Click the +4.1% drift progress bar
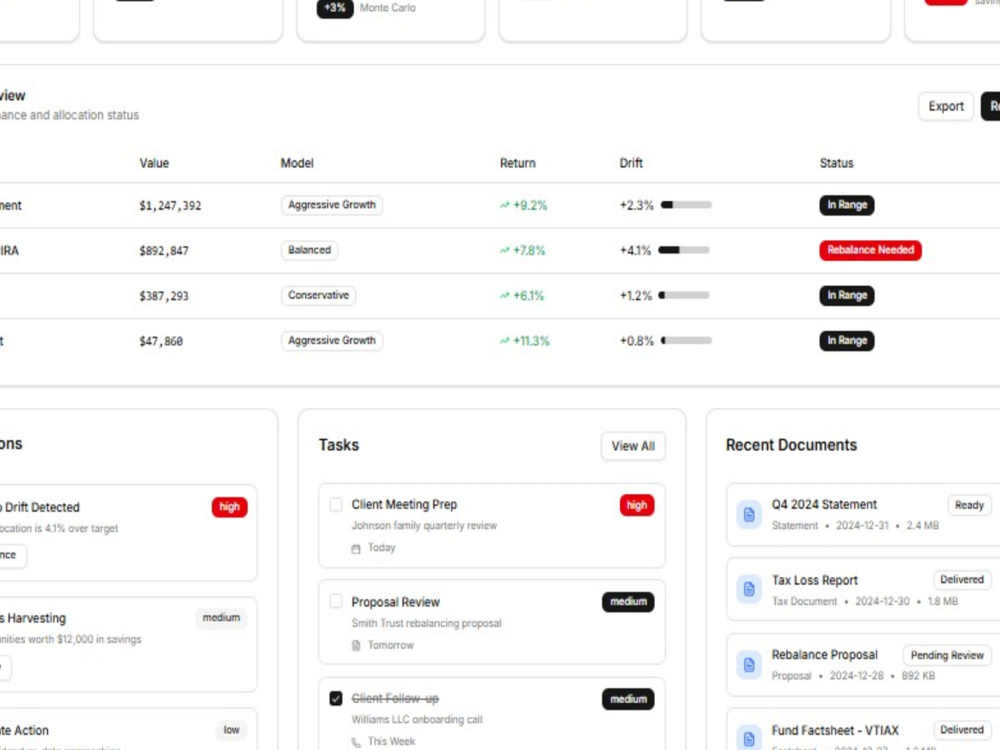 coord(684,250)
